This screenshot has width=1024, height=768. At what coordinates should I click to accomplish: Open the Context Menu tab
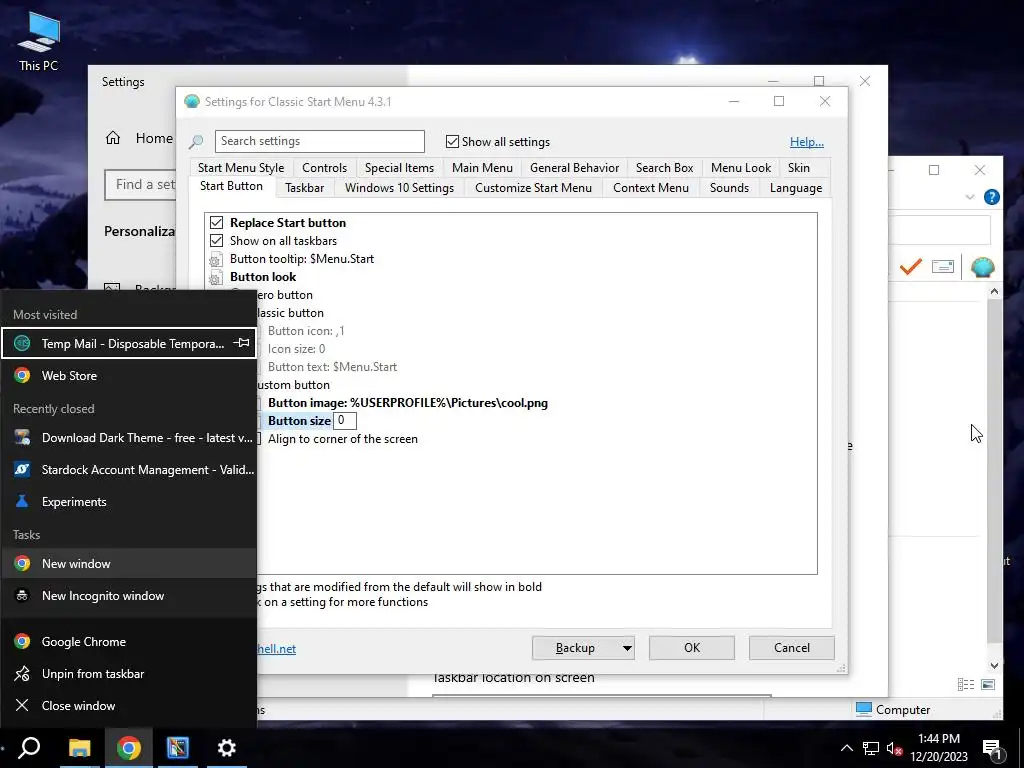click(650, 188)
